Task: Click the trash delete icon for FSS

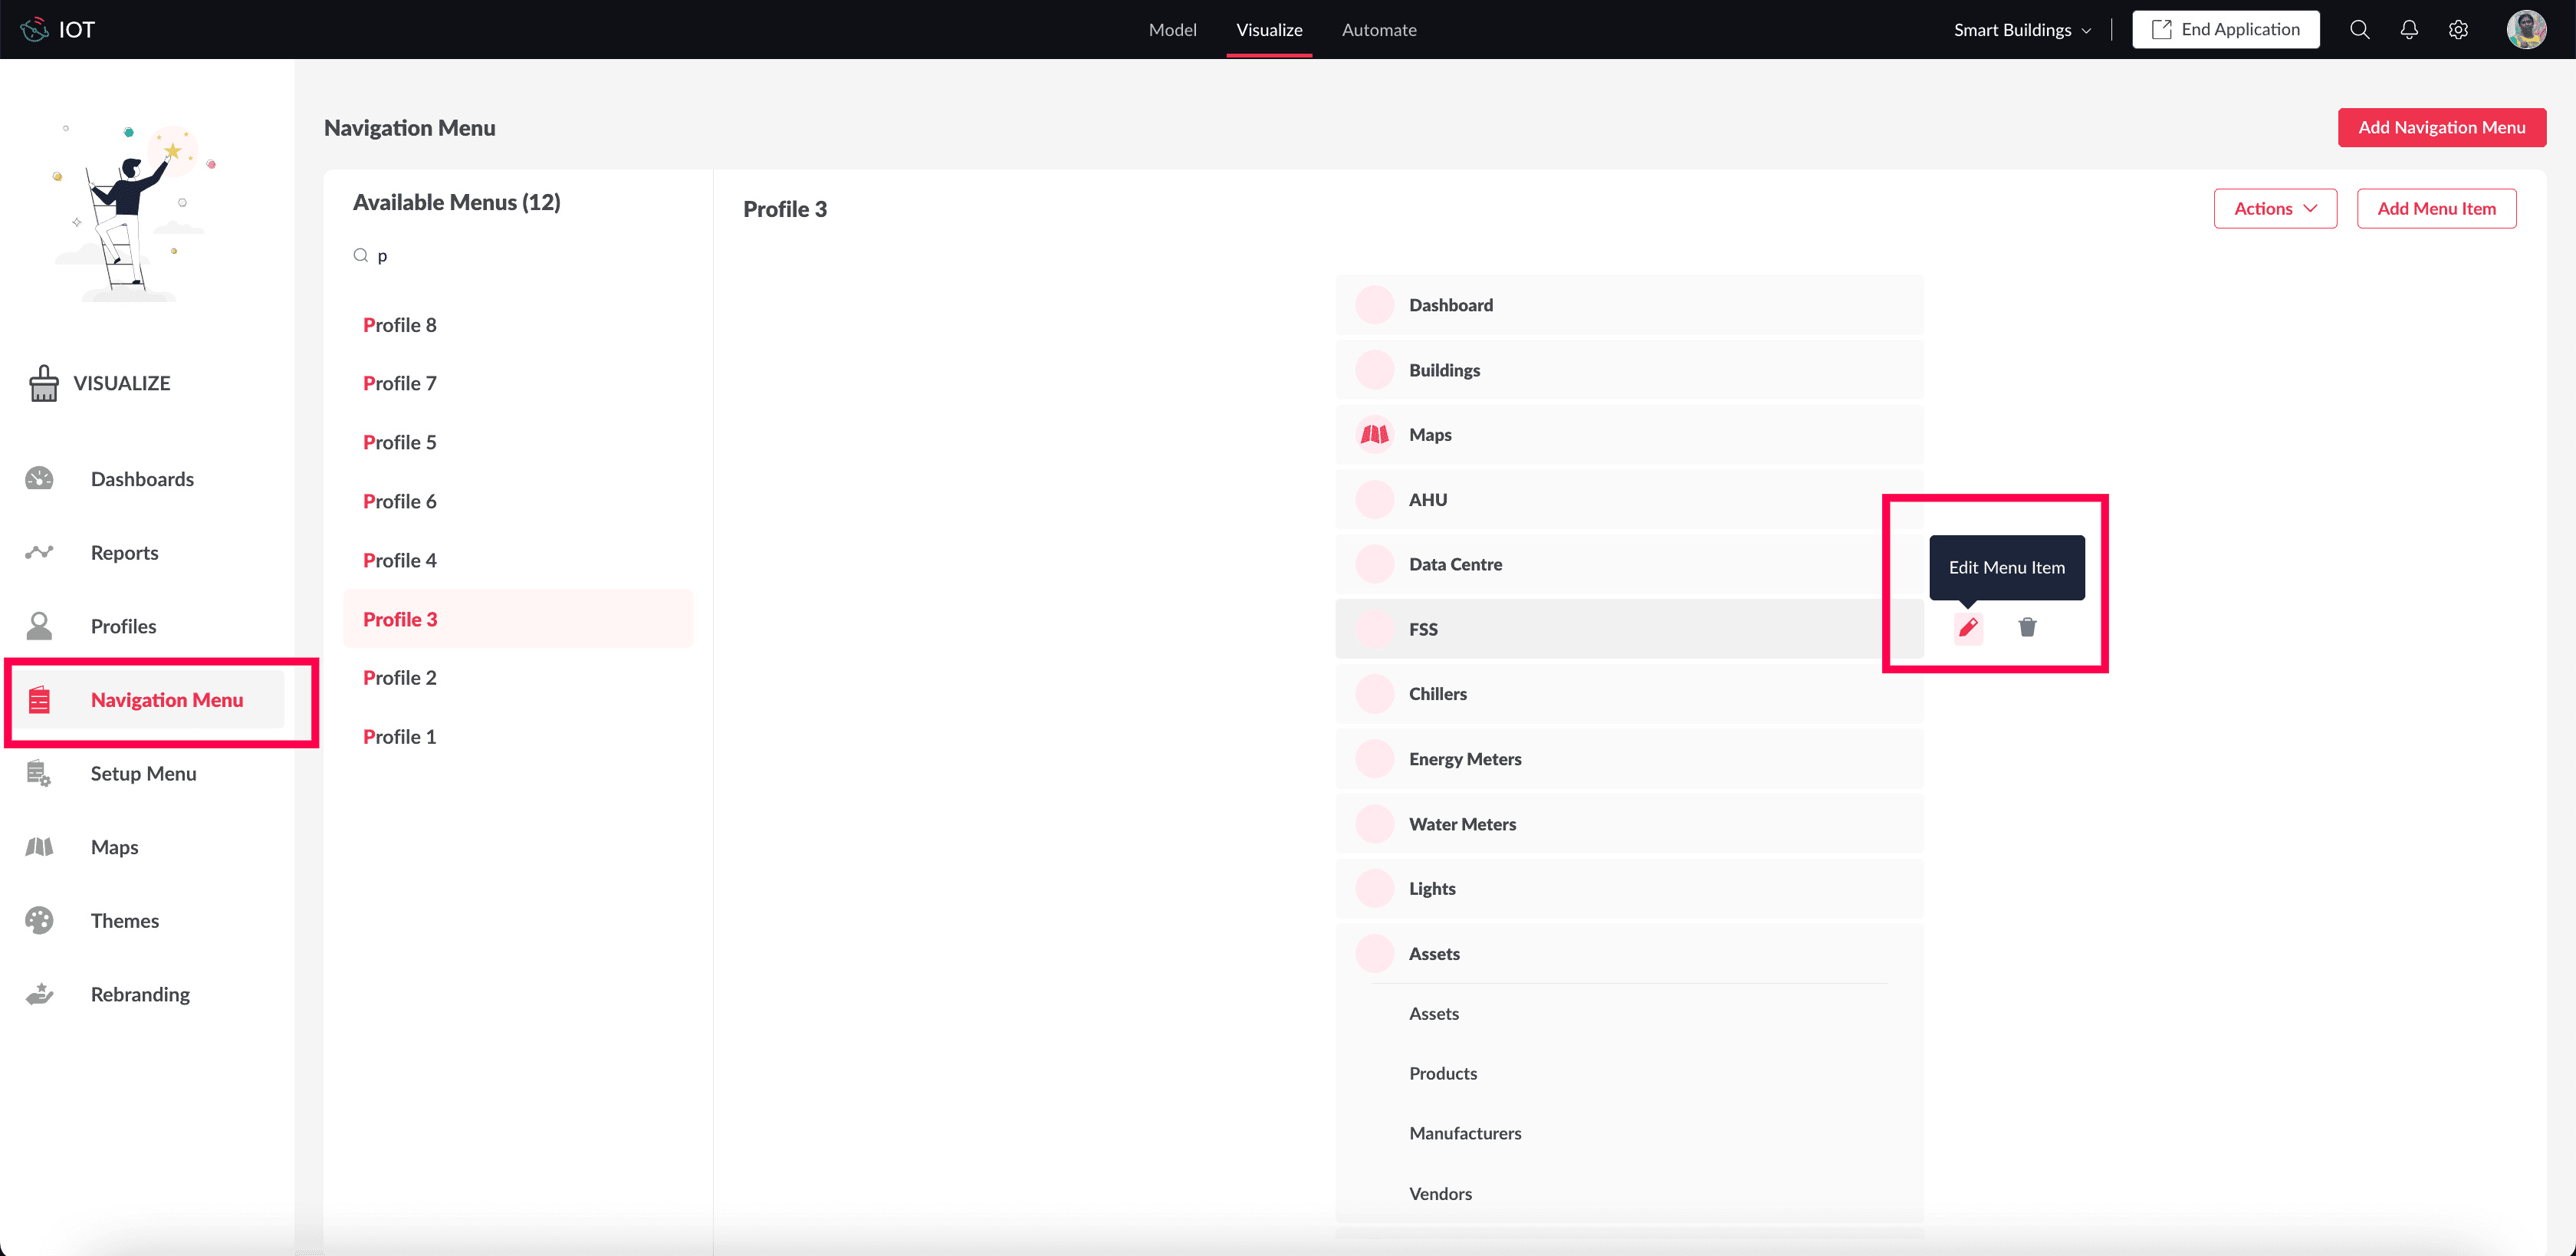Action: (x=2026, y=627)
